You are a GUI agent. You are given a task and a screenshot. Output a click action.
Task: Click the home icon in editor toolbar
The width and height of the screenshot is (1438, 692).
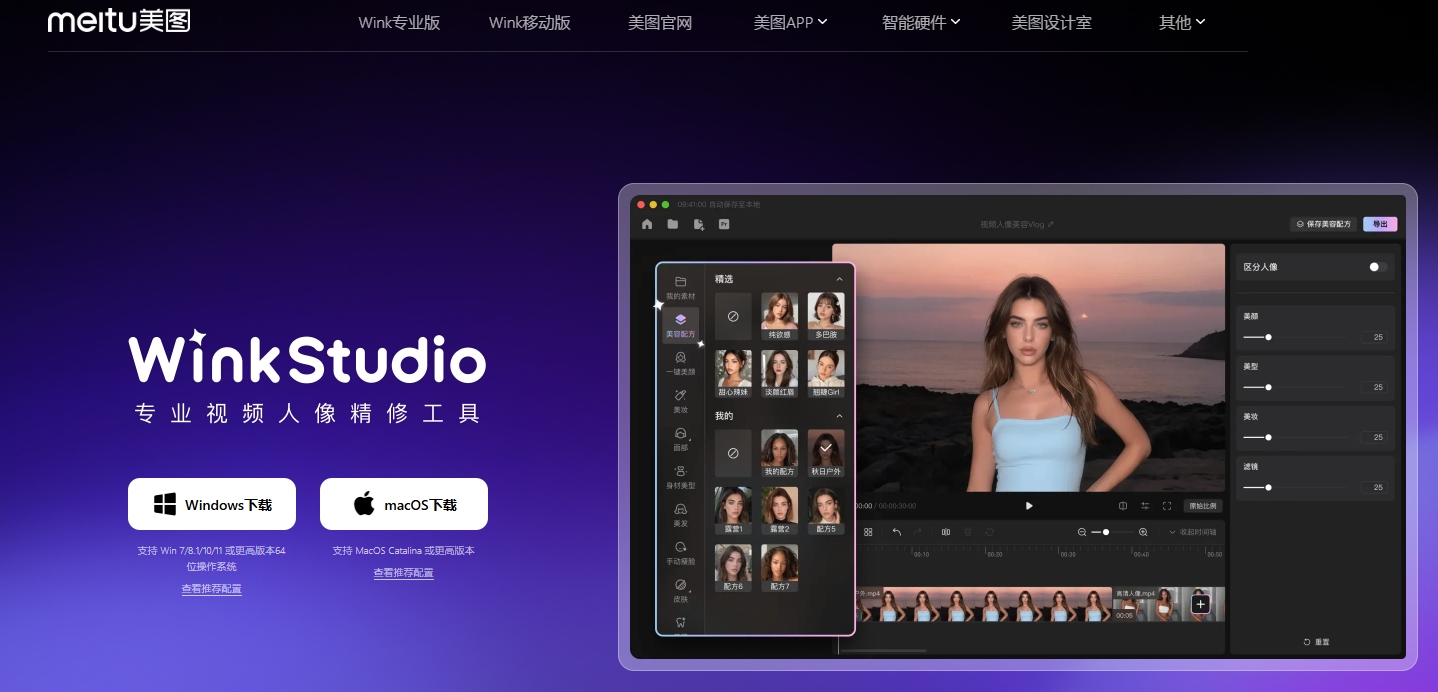click(x=647, y=224)
